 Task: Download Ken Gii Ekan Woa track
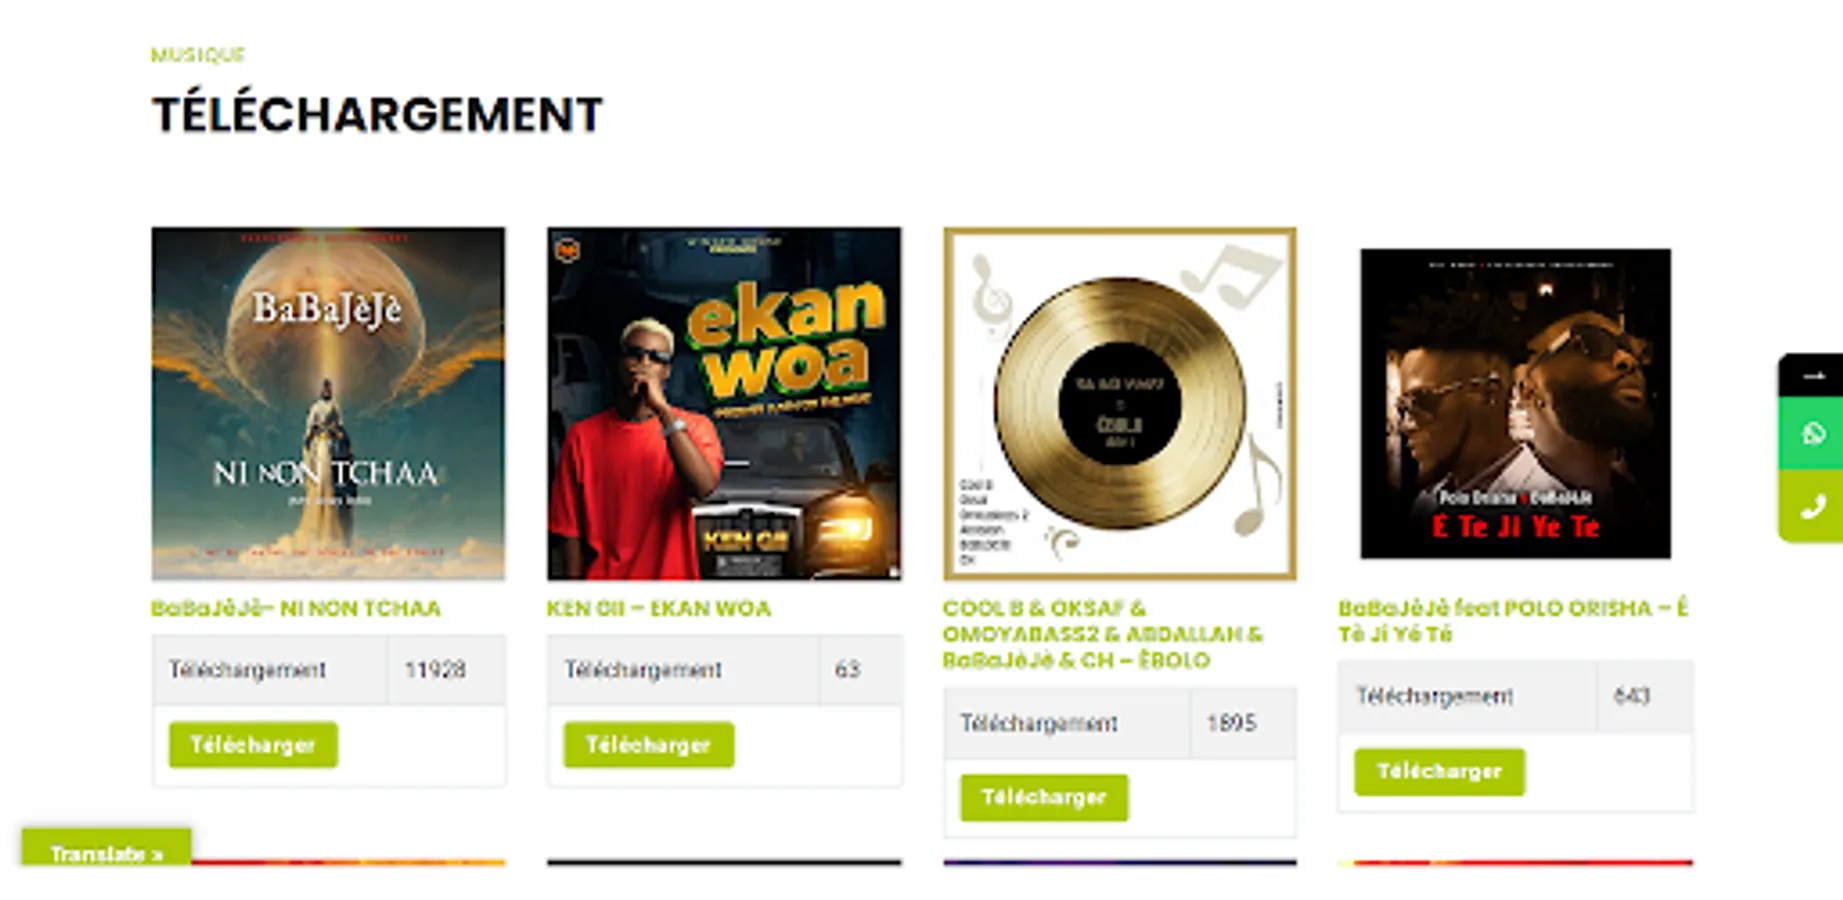649,745
